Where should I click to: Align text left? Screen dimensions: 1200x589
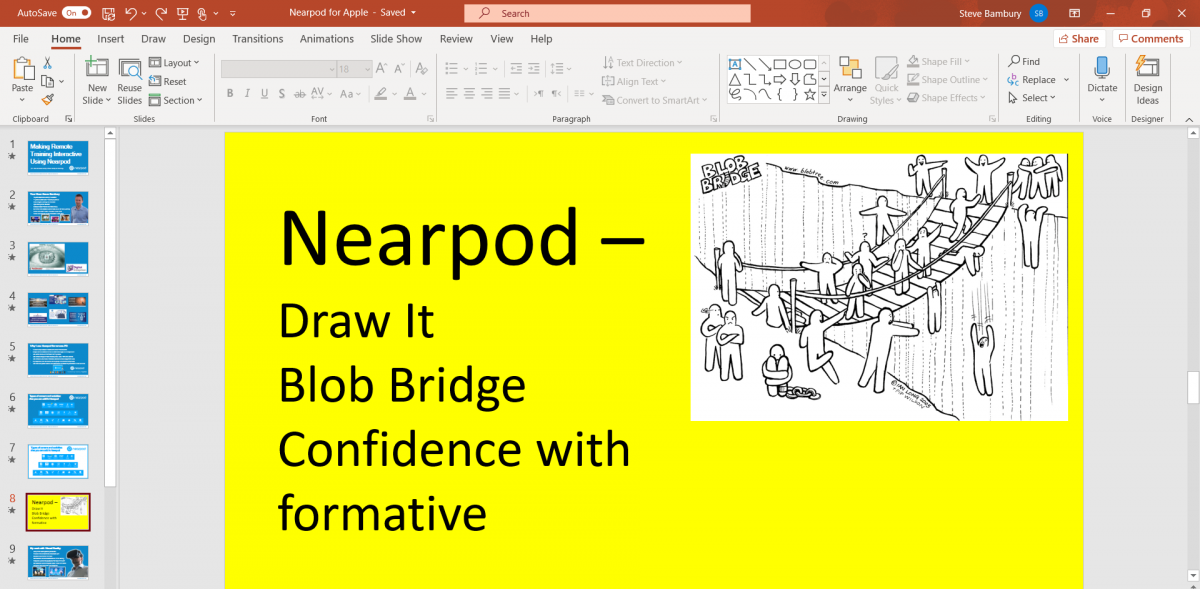451,93
